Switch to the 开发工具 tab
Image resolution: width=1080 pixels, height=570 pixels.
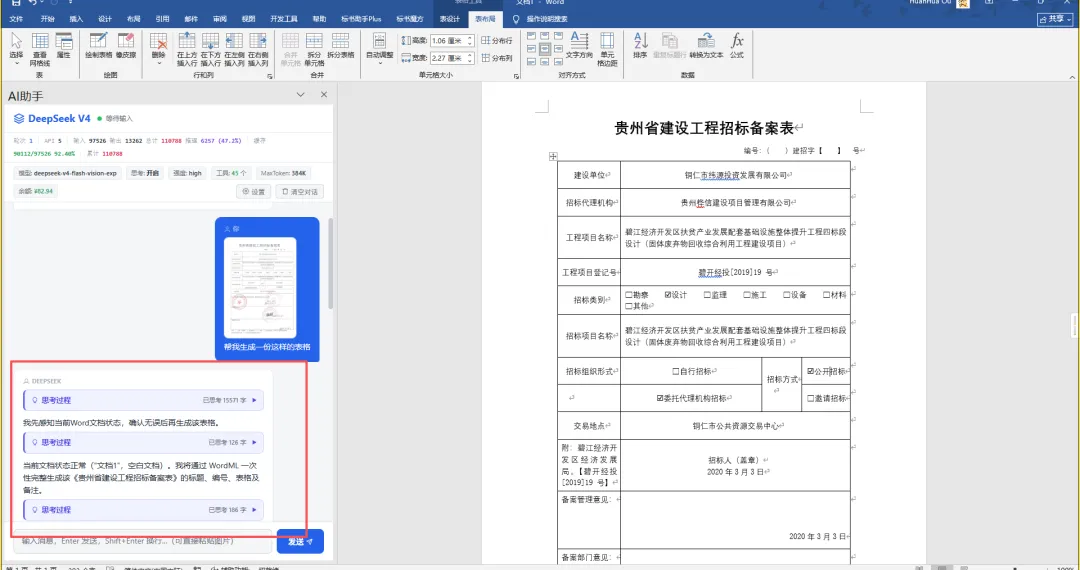tap(284, 19)
